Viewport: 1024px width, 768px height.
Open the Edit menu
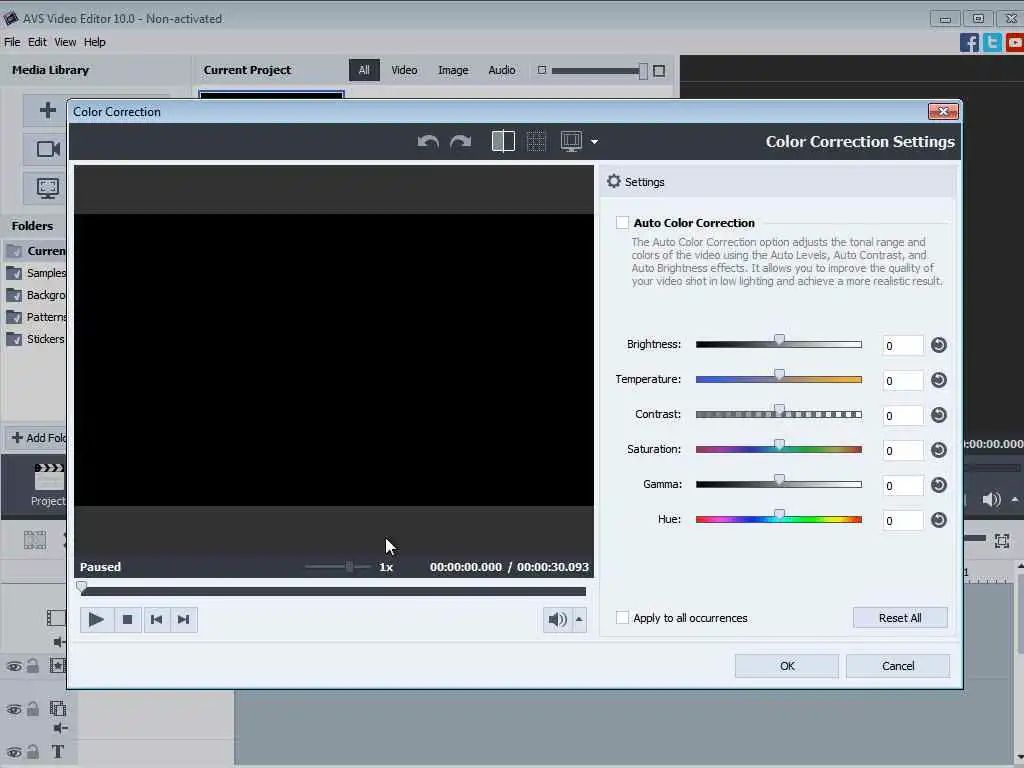37,42
